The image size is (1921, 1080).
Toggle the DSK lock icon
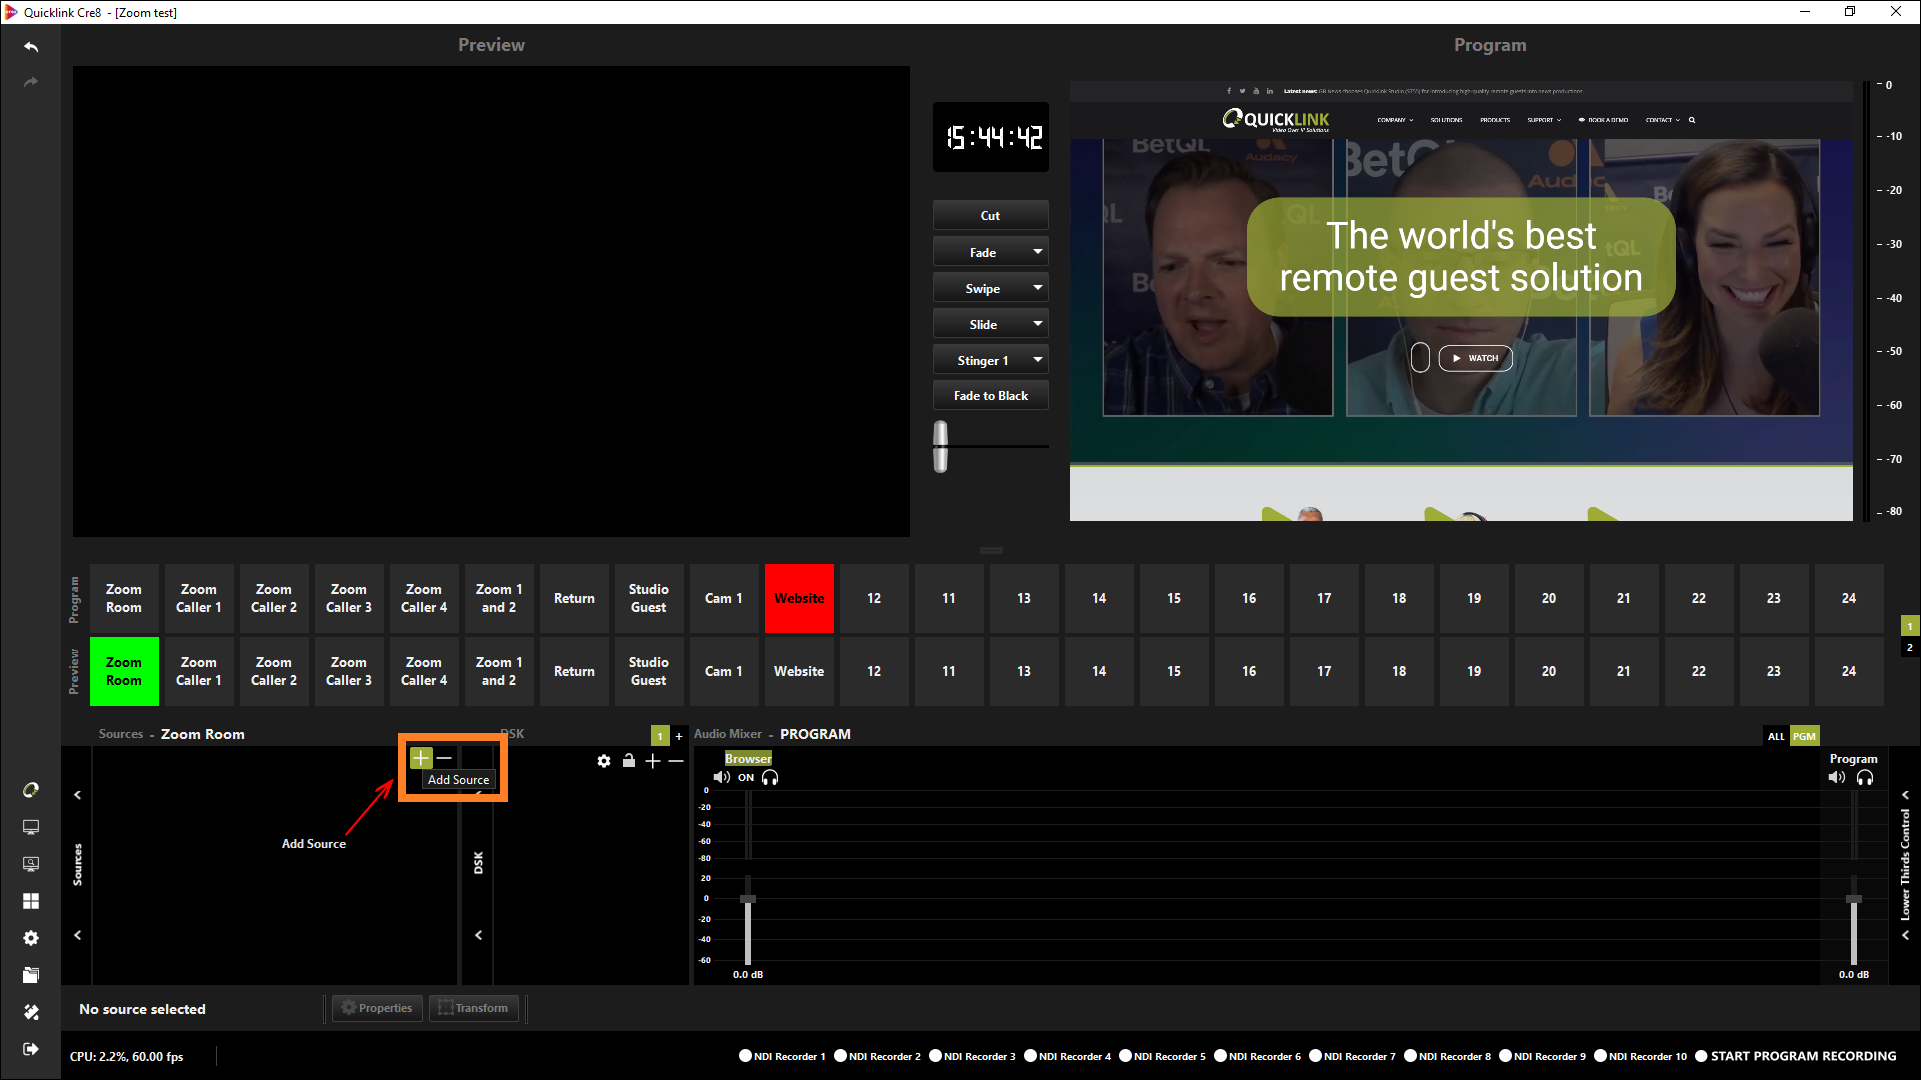pos(629,761)
